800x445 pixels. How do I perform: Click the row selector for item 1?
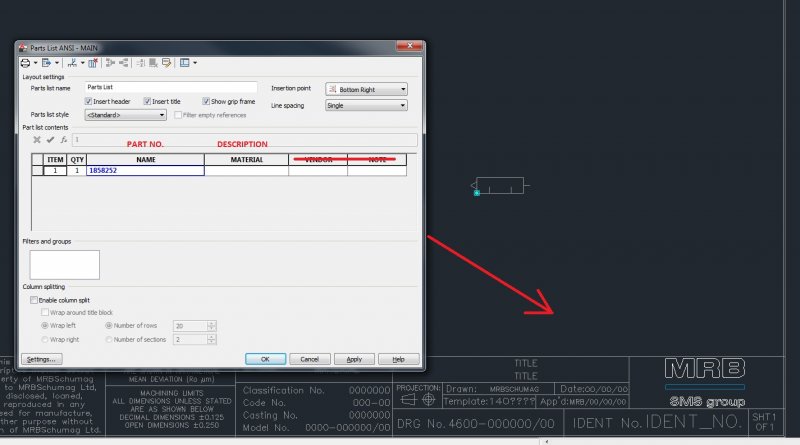37,170
